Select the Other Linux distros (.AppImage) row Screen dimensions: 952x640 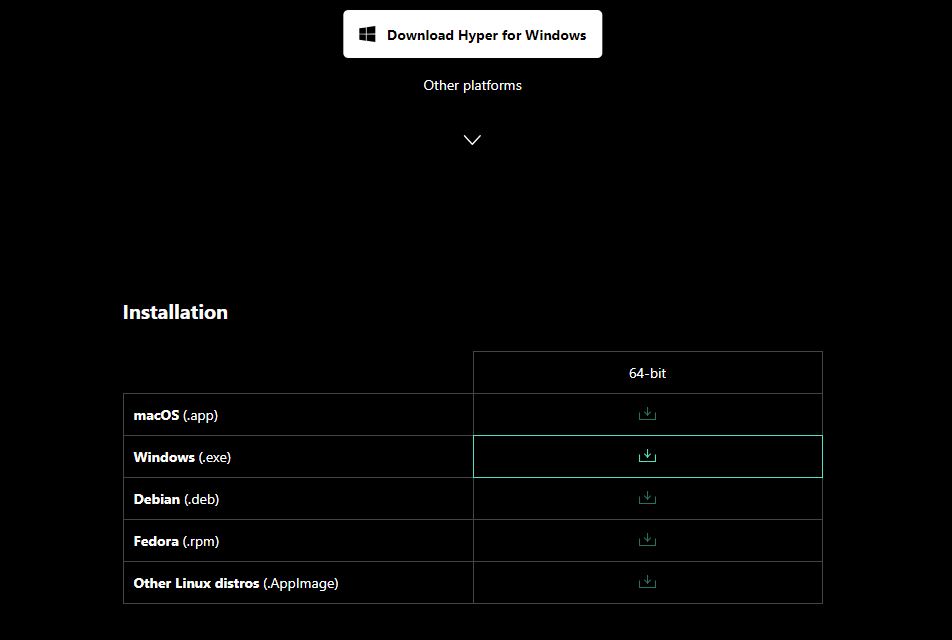[298, 582]
